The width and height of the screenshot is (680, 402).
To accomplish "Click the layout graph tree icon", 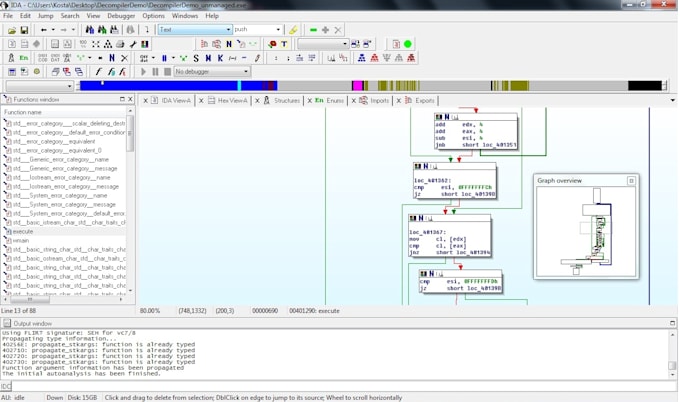I will (108, 44).
